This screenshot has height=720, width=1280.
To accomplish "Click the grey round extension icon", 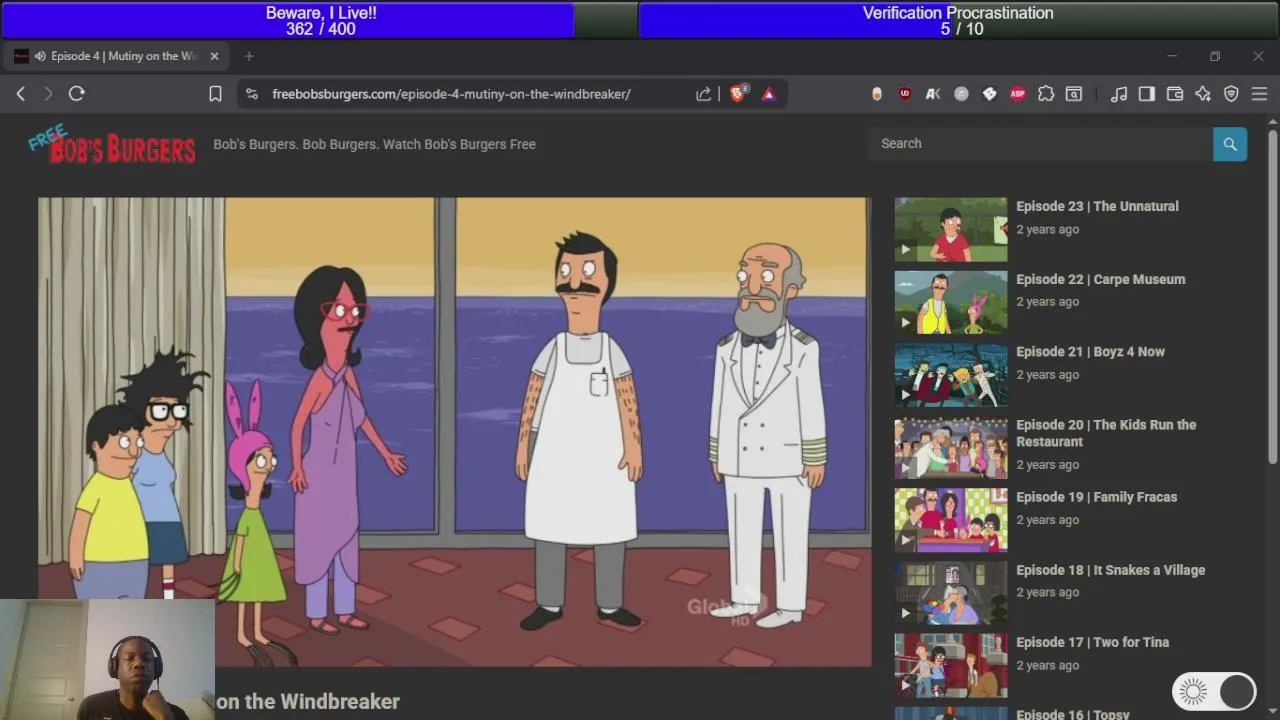I will click(961, 94).
